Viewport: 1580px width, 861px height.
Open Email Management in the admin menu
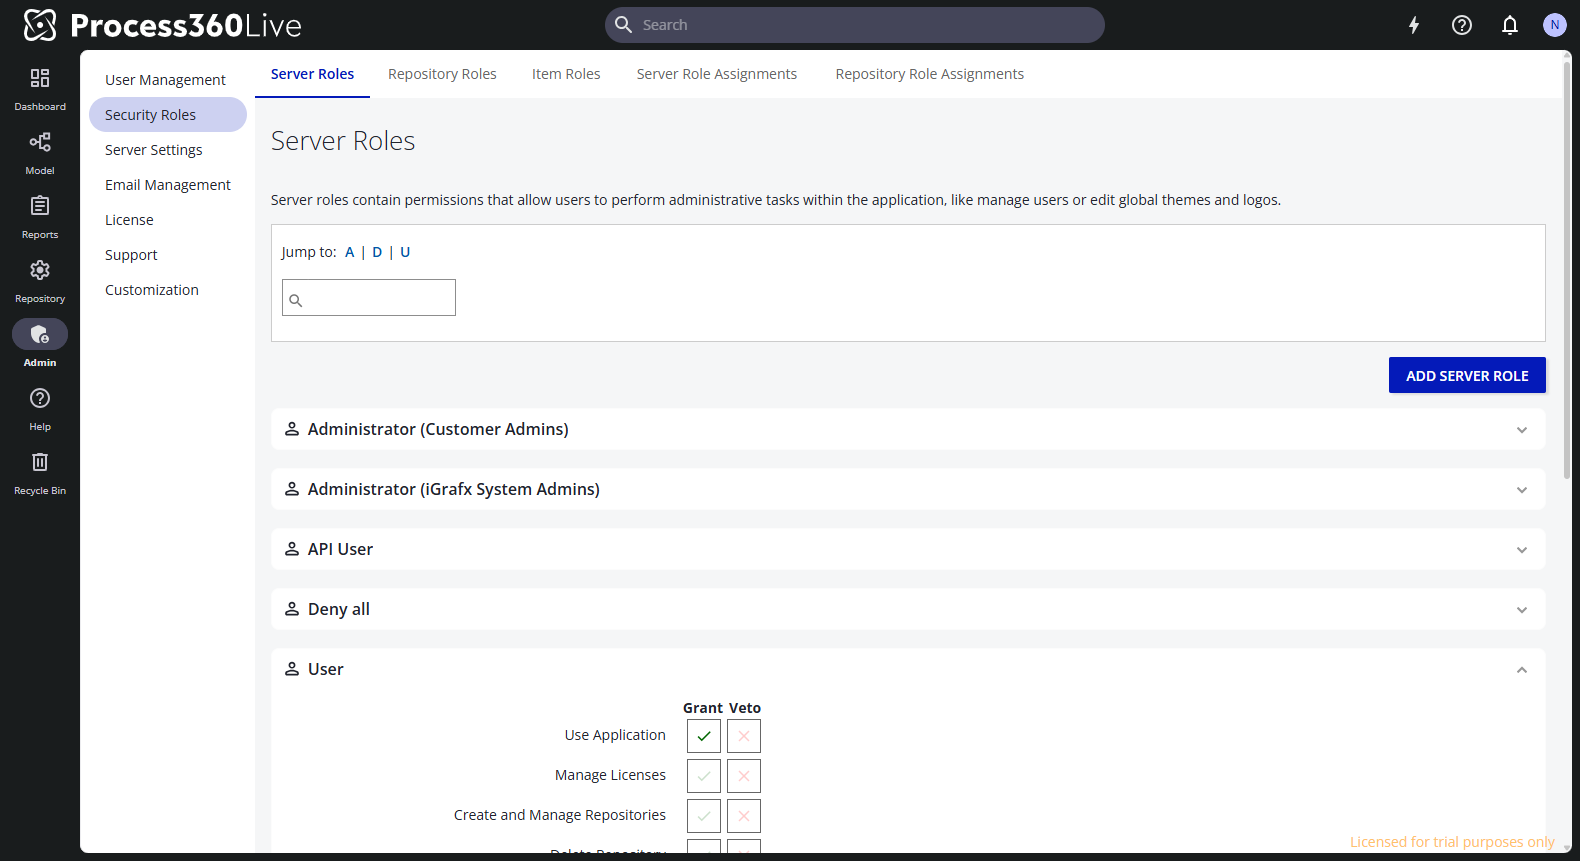[x=168, y=185]
